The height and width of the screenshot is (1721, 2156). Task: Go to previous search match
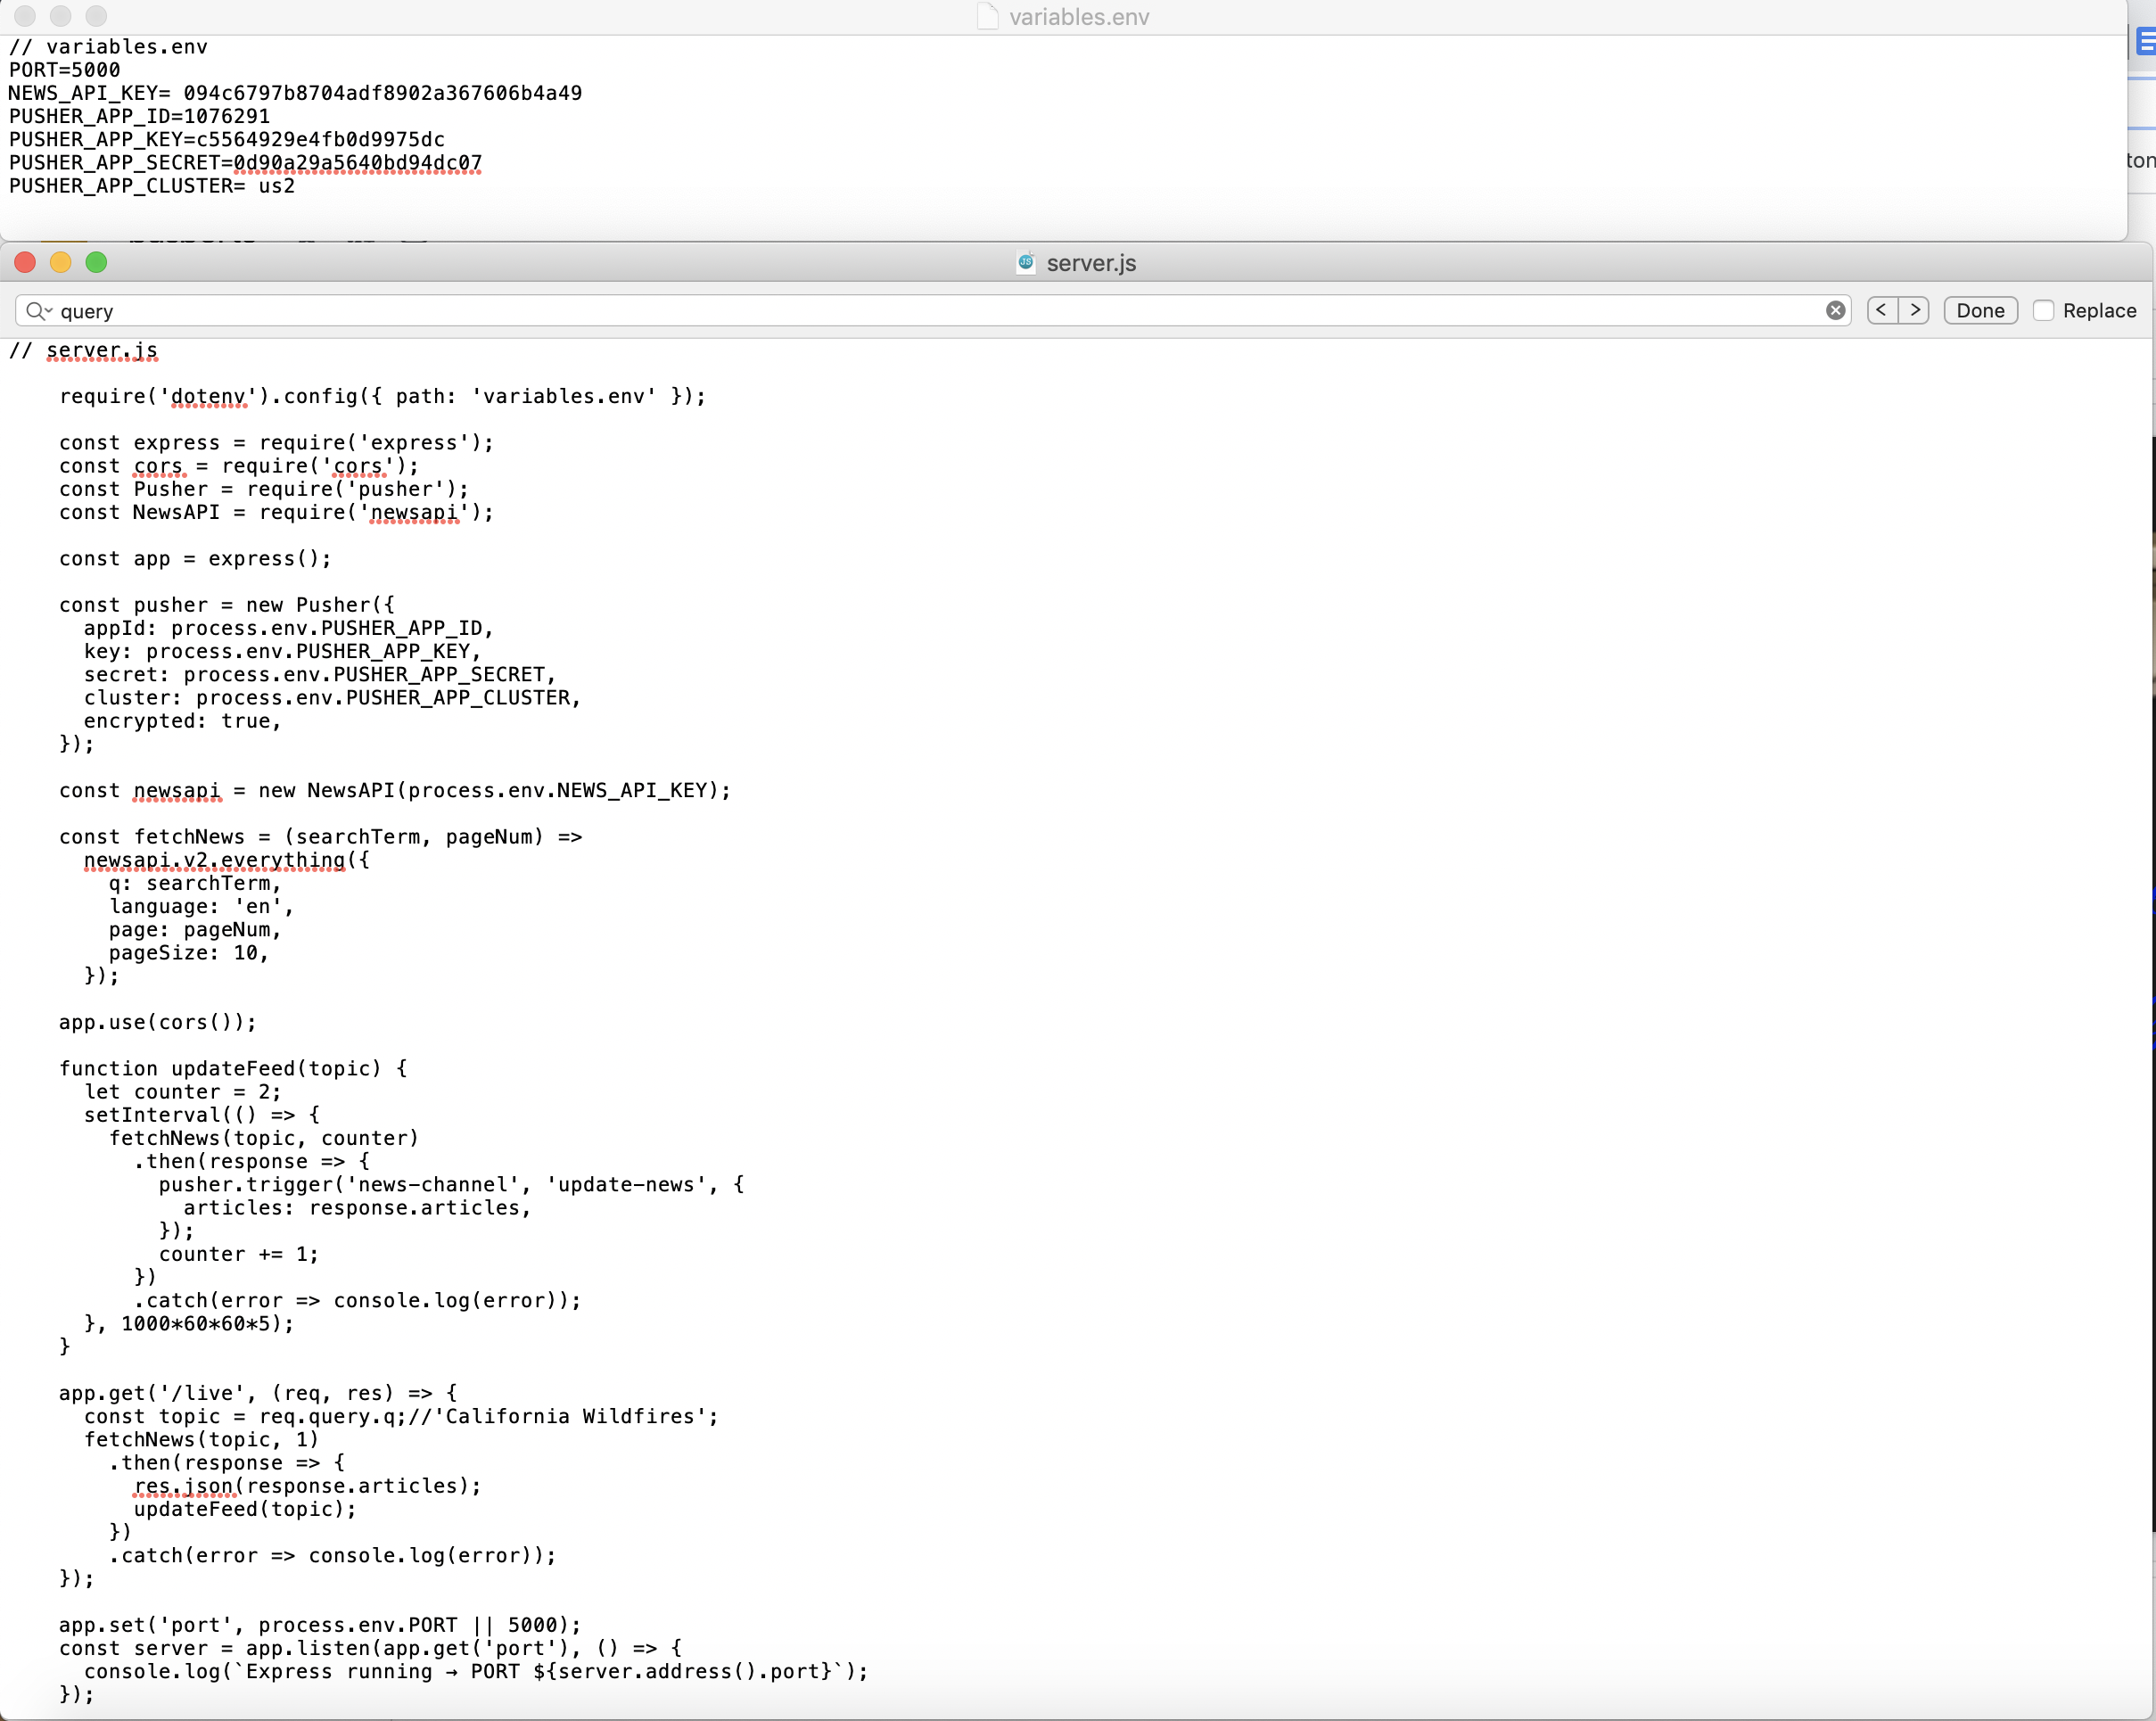[x=1881, y=311]
